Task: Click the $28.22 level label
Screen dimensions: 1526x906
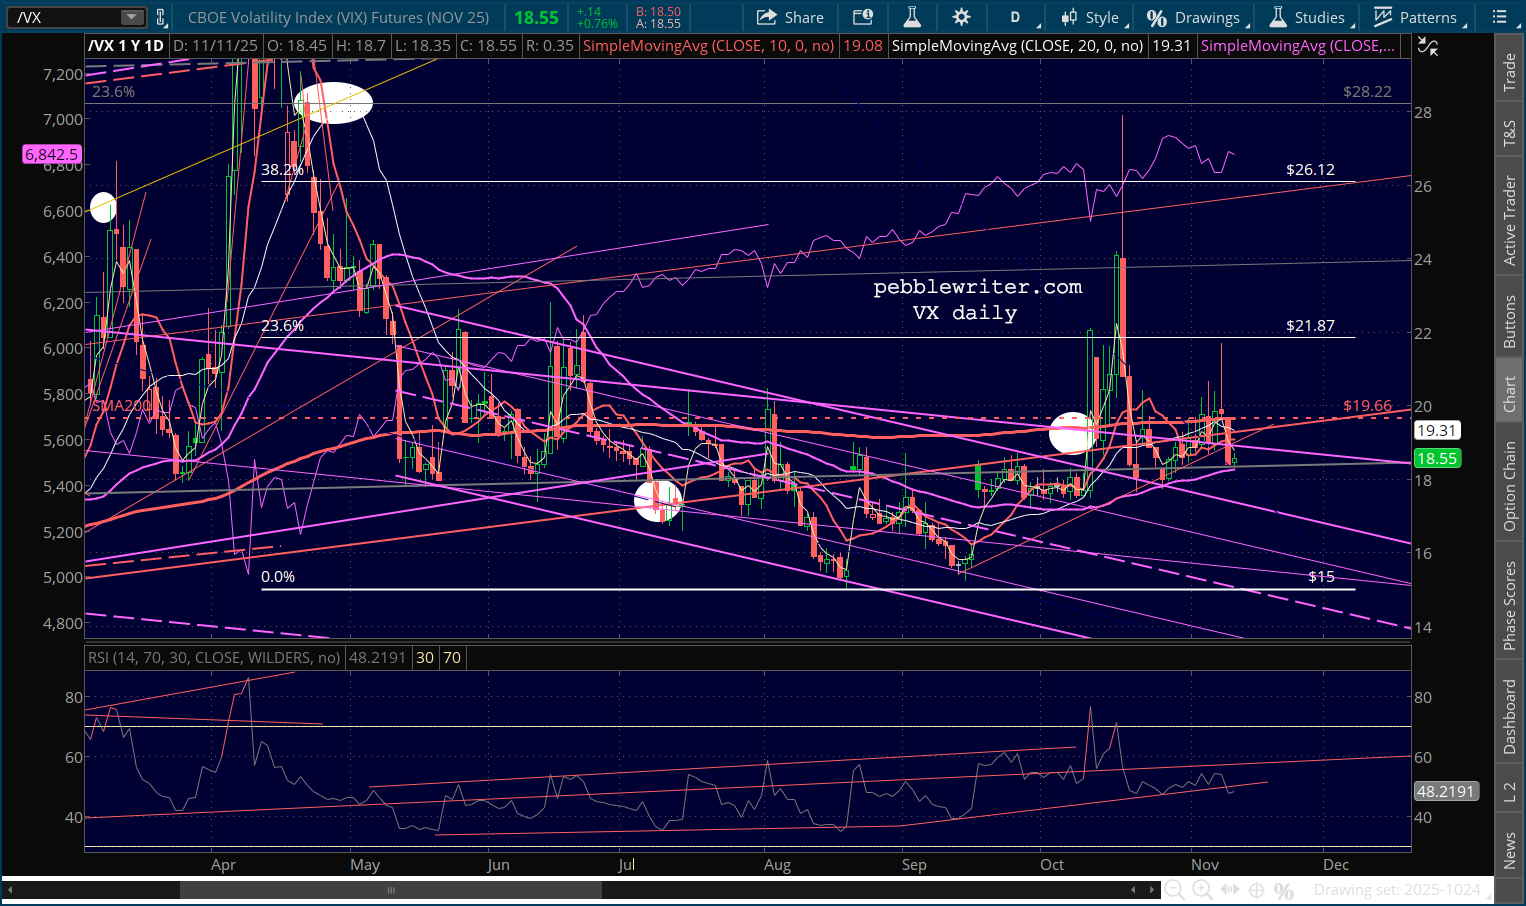Action: (x=1367, y=91)
